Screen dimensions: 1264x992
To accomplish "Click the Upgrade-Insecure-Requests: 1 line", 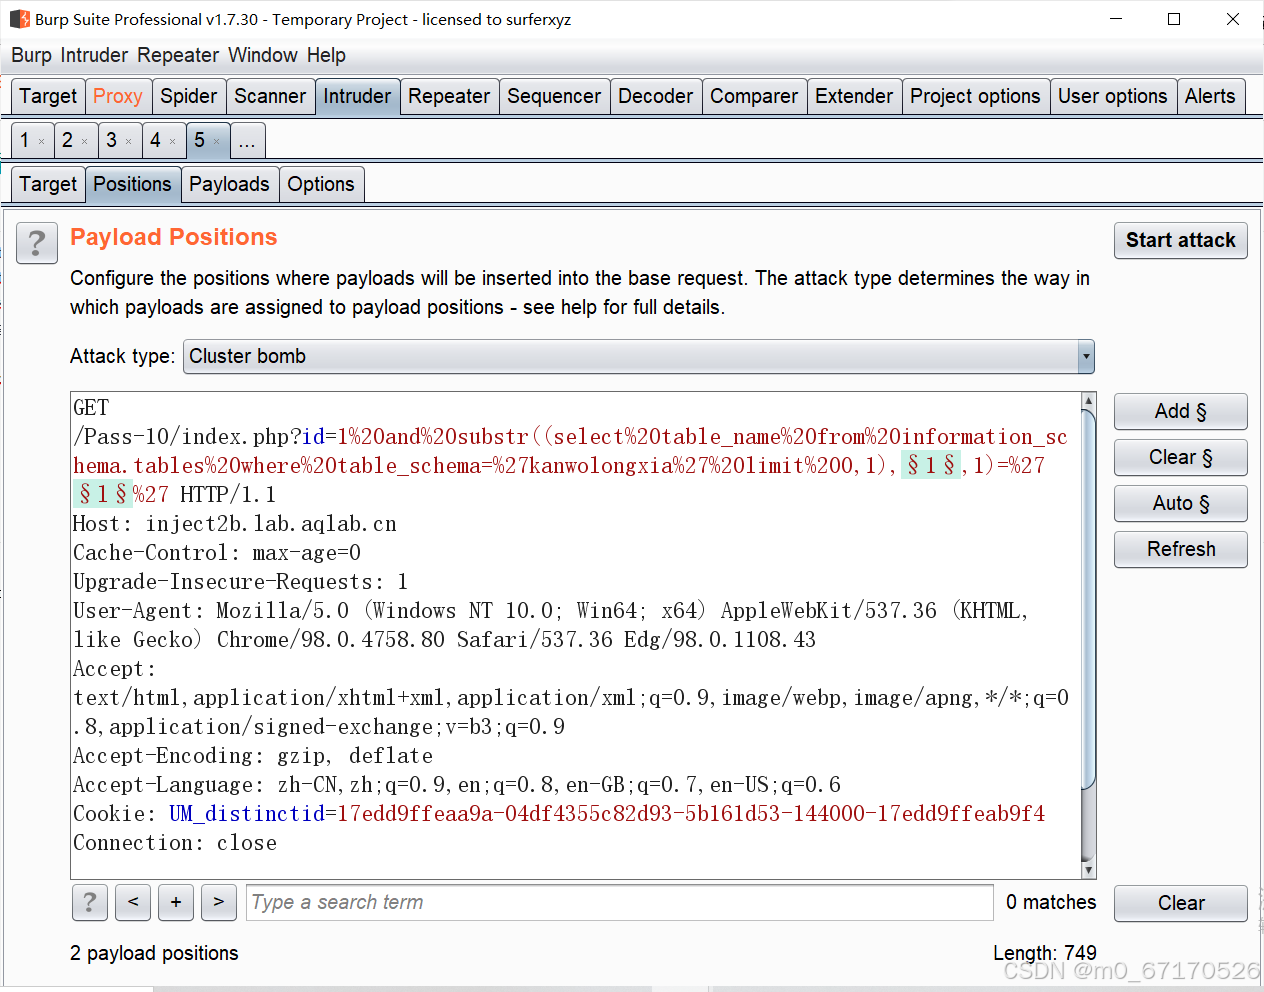I will 240,582.
